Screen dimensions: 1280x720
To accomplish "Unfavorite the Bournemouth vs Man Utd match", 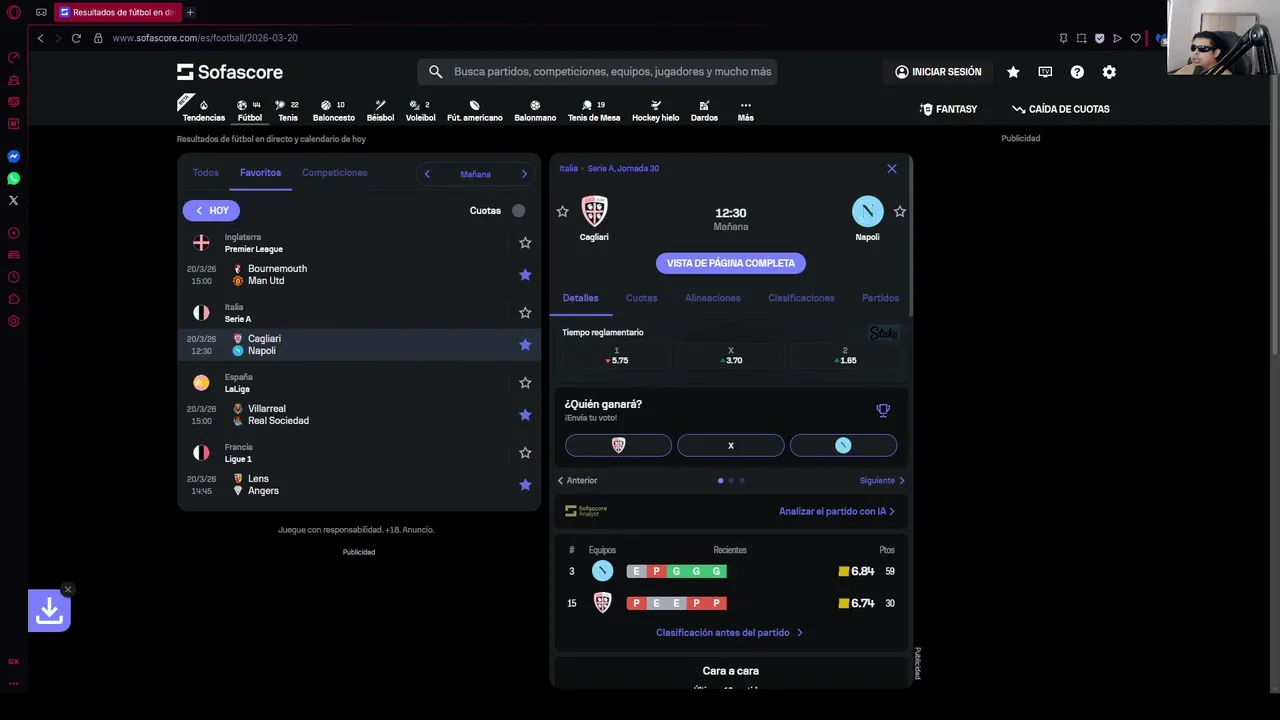I will [x=525, y=275].
